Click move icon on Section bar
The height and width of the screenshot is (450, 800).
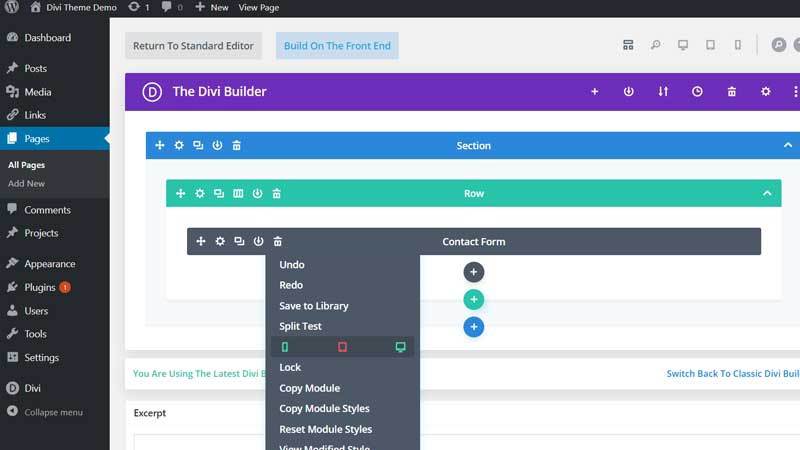click(160, 145)
